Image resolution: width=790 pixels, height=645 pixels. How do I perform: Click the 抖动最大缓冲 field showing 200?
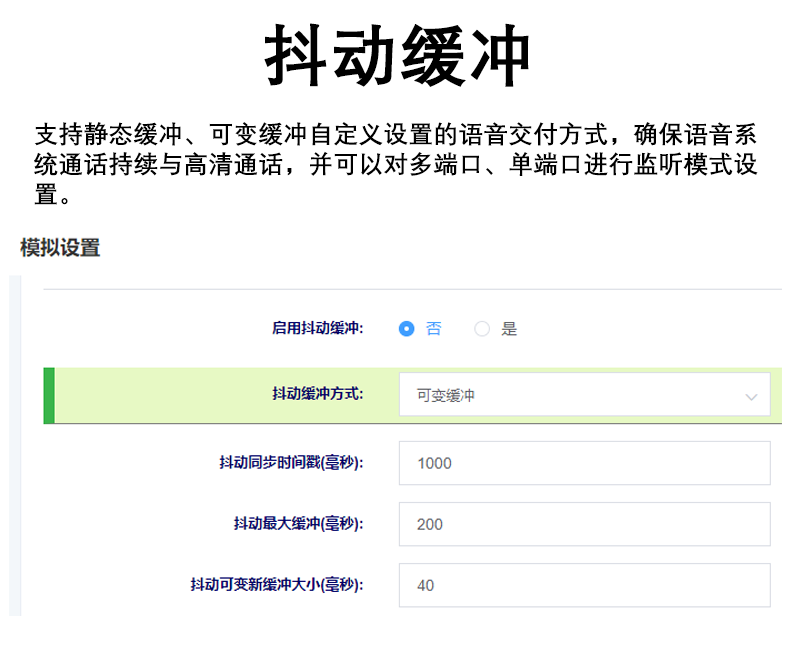(x=584, y=524)
